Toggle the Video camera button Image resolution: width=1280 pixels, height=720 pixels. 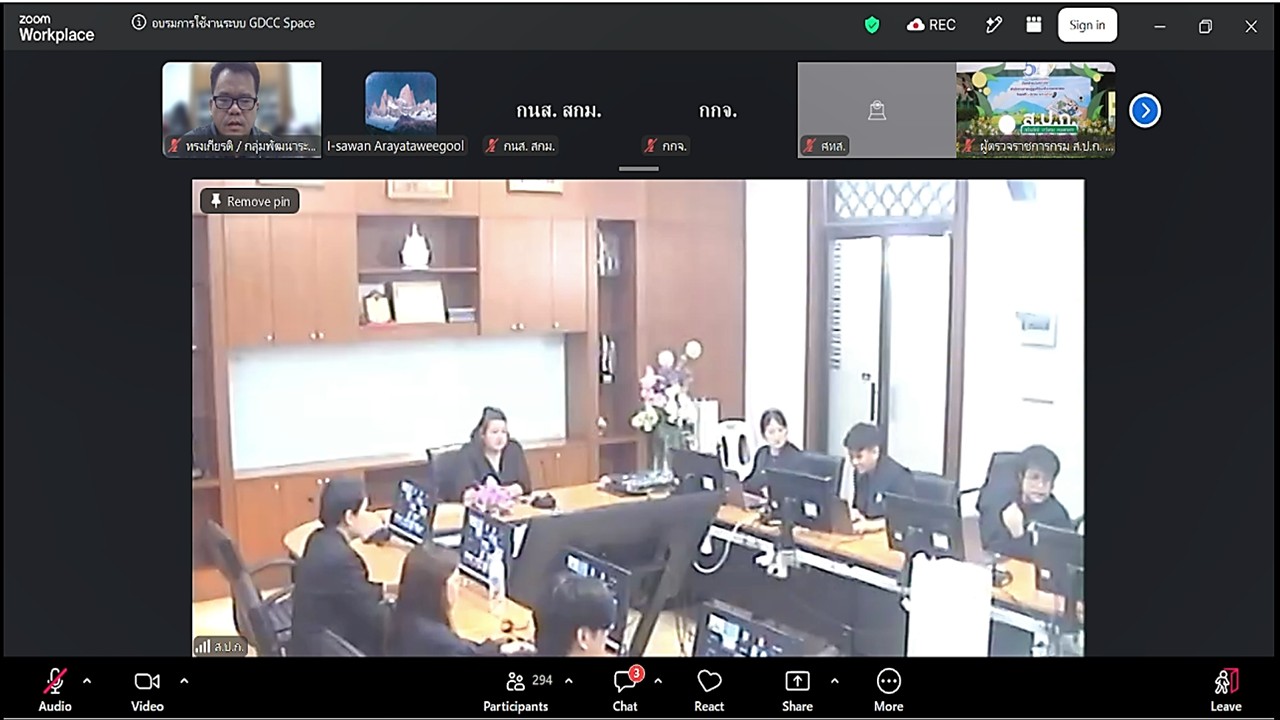pyautogui.click(x=147, y=690)
